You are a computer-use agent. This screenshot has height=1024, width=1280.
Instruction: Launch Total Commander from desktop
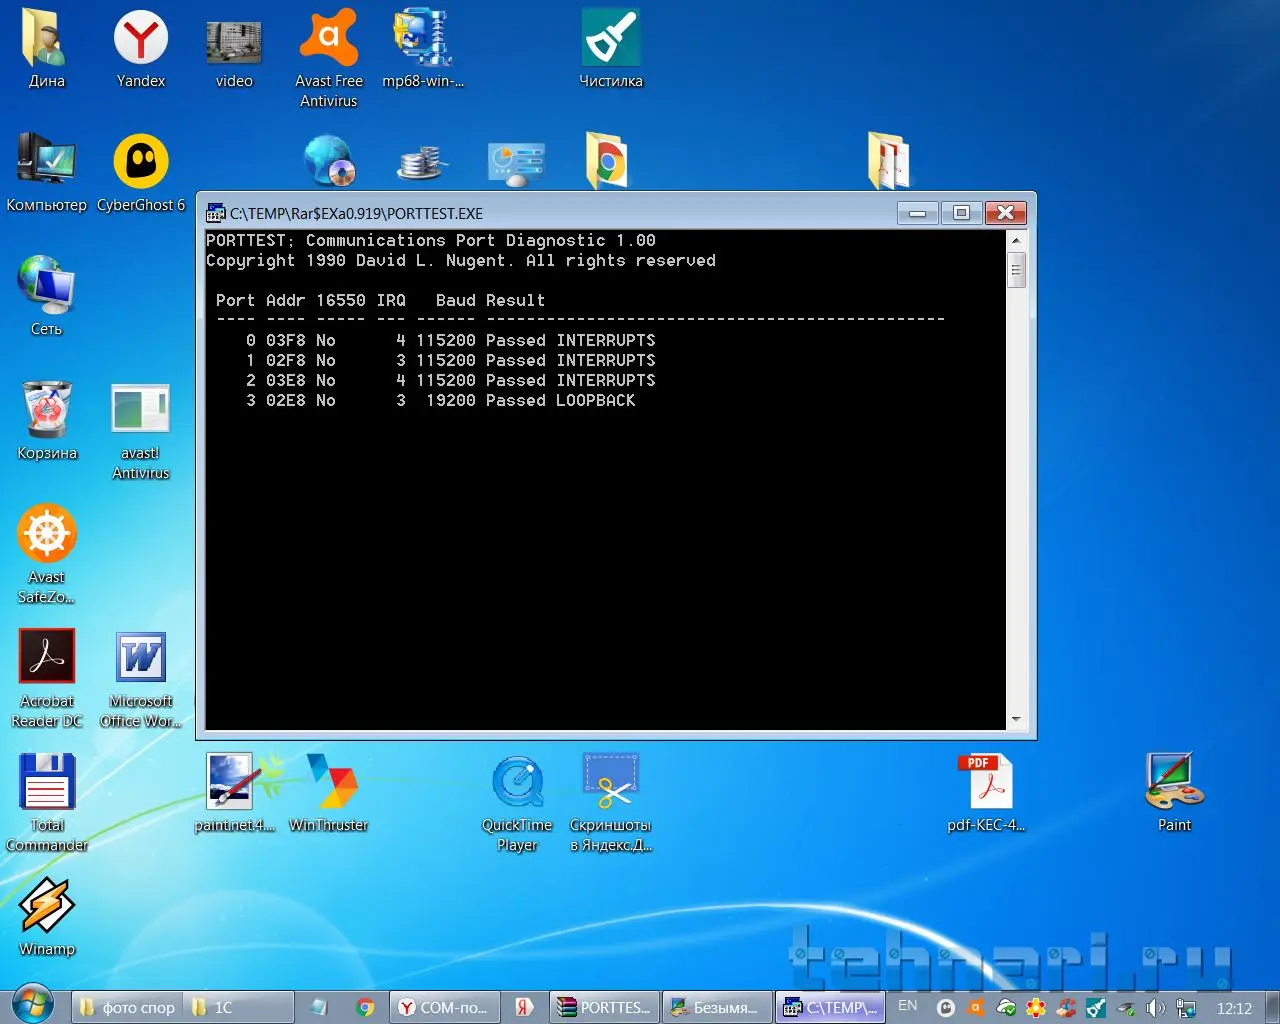point(47,783)
